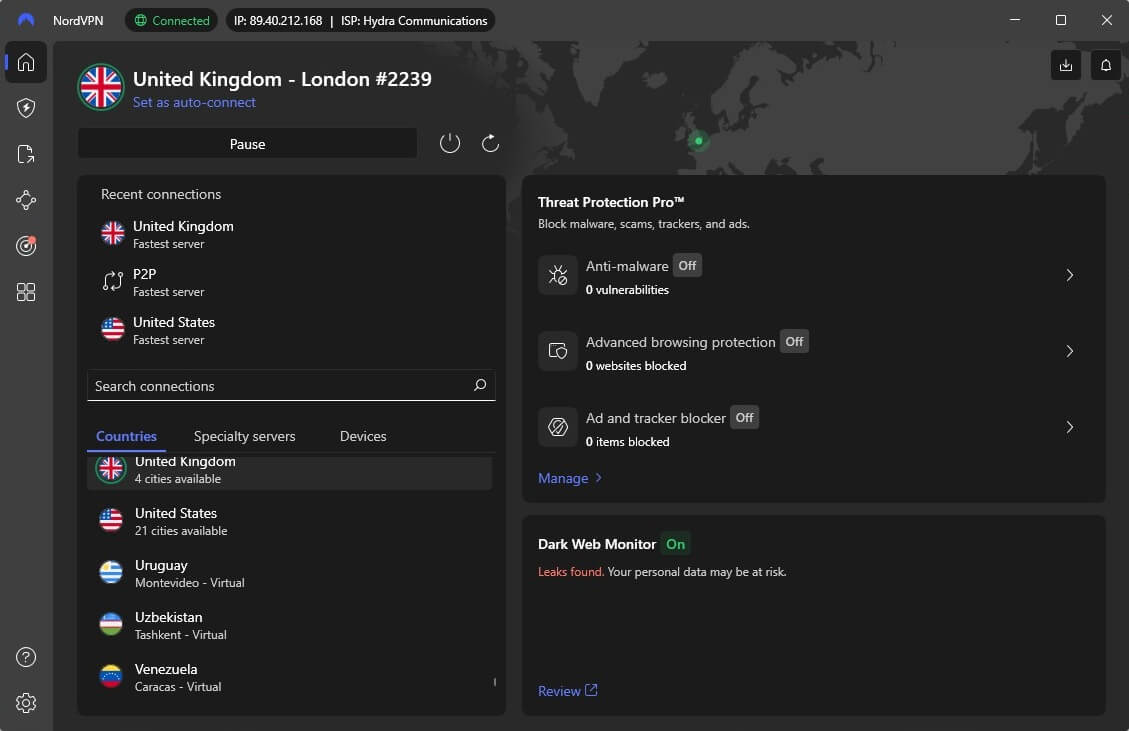The height and width of the screenshot is (731, 1129).
Task: Enable the Ad and tracker blocker
Action: click(744, 417)
